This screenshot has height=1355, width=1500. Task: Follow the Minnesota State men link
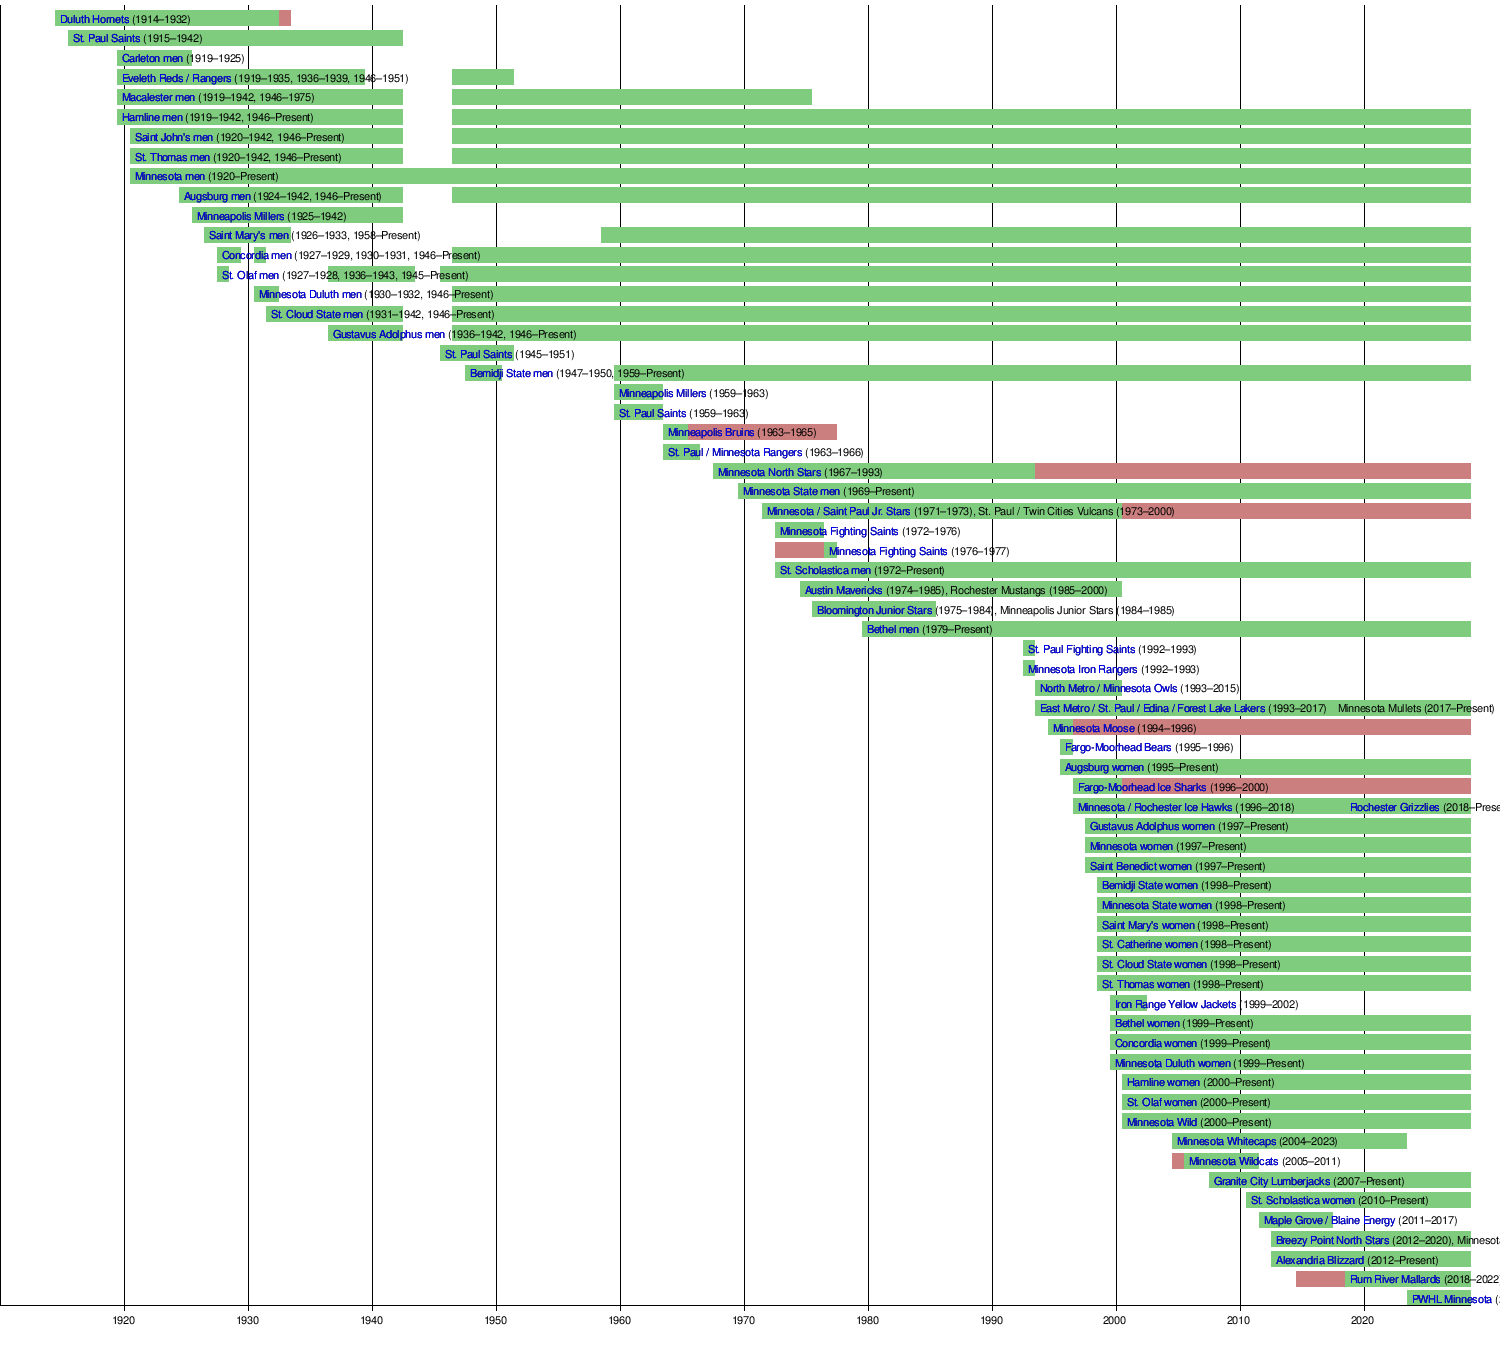point(791,491)
